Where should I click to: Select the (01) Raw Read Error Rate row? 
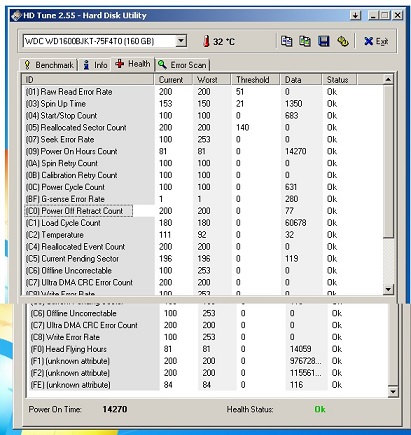point(202,92)
